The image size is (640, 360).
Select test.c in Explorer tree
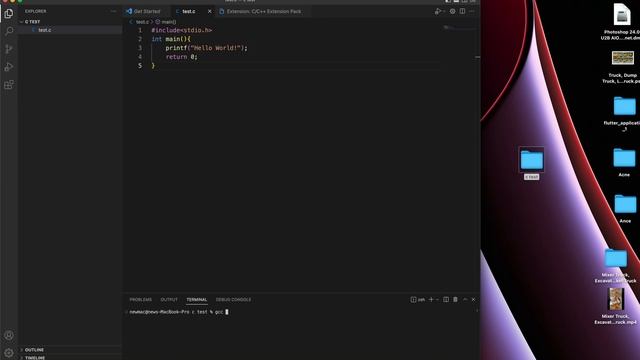coord(70,30)
